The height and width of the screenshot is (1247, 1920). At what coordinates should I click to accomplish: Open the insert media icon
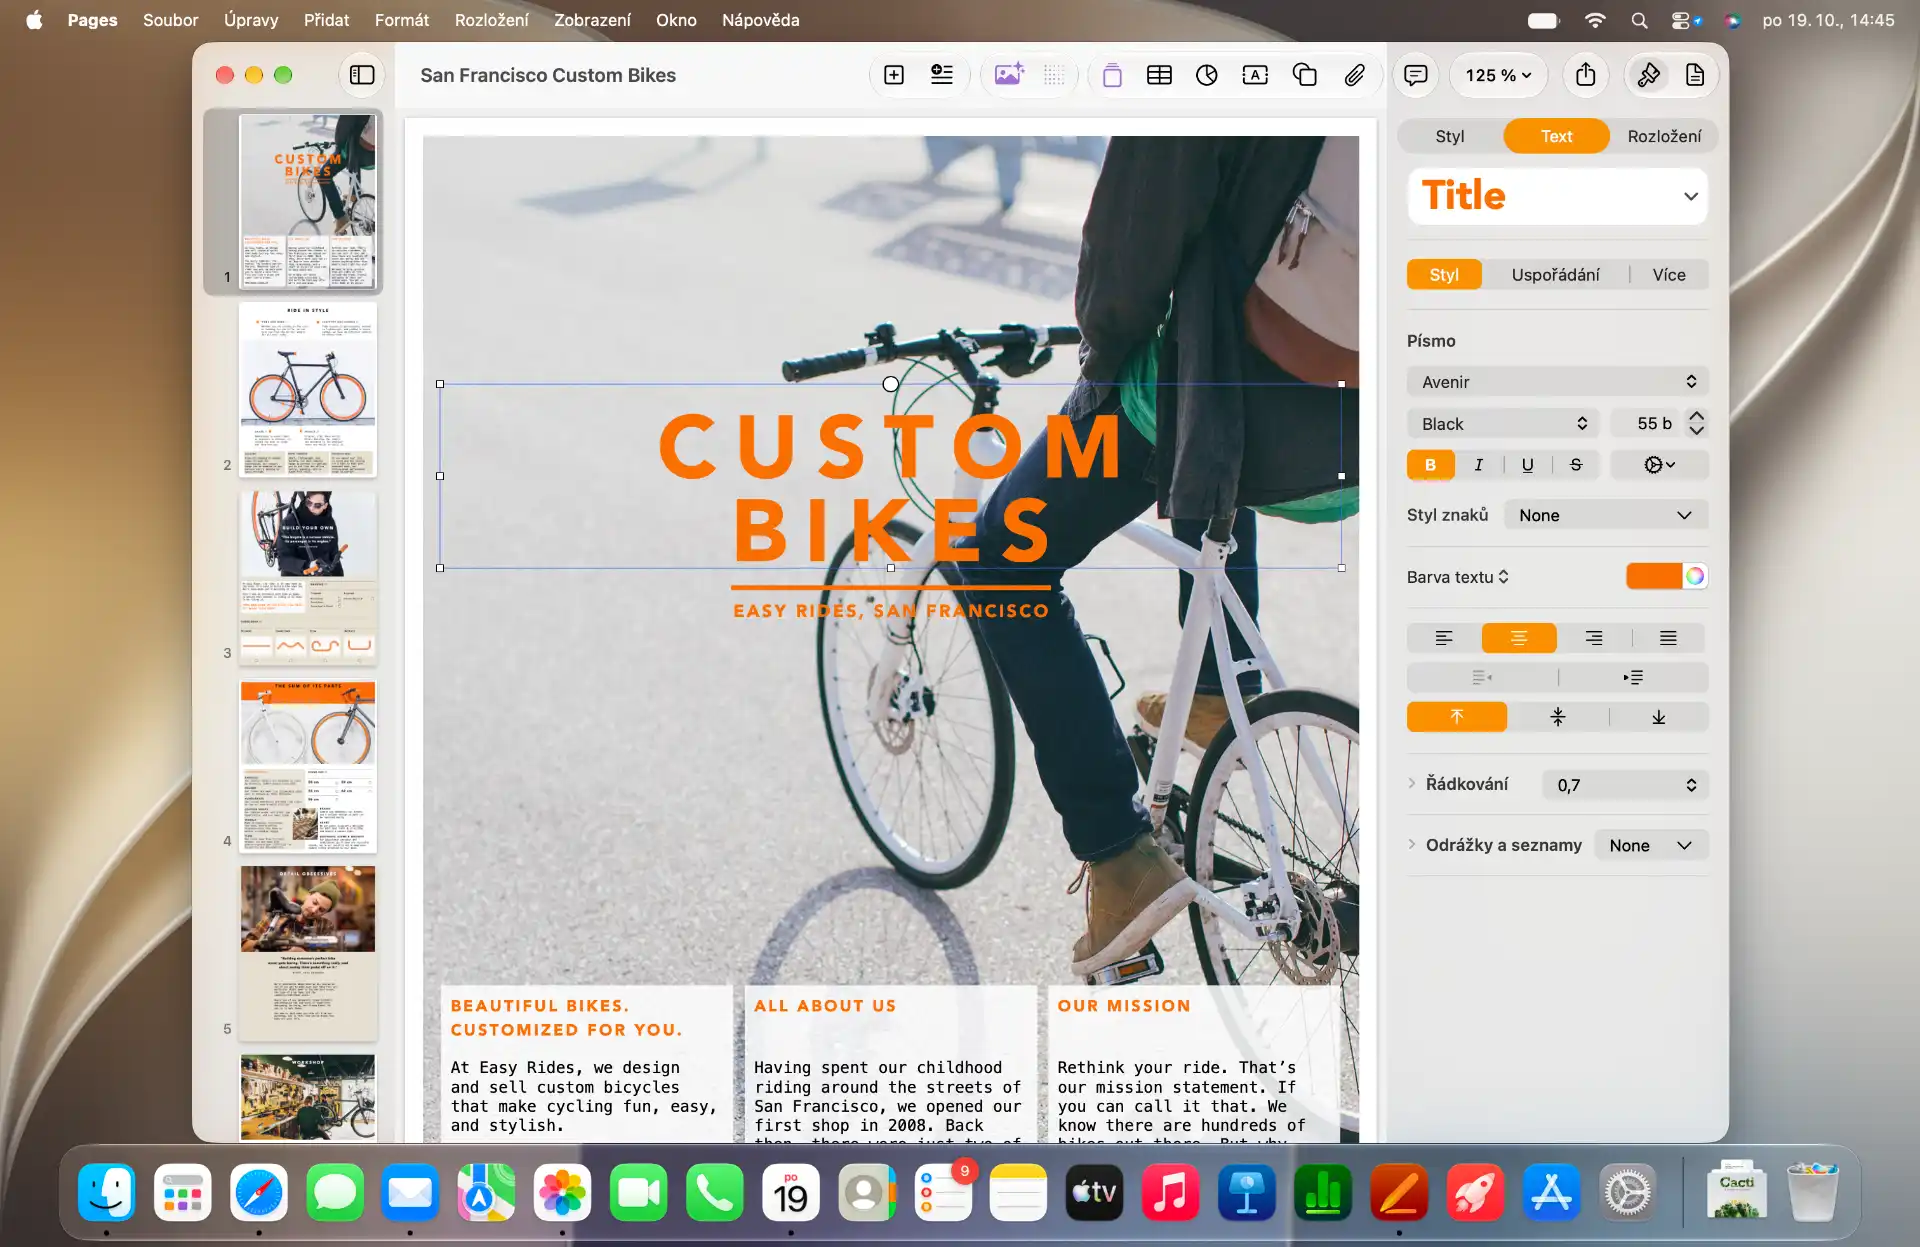[1008, 75]
